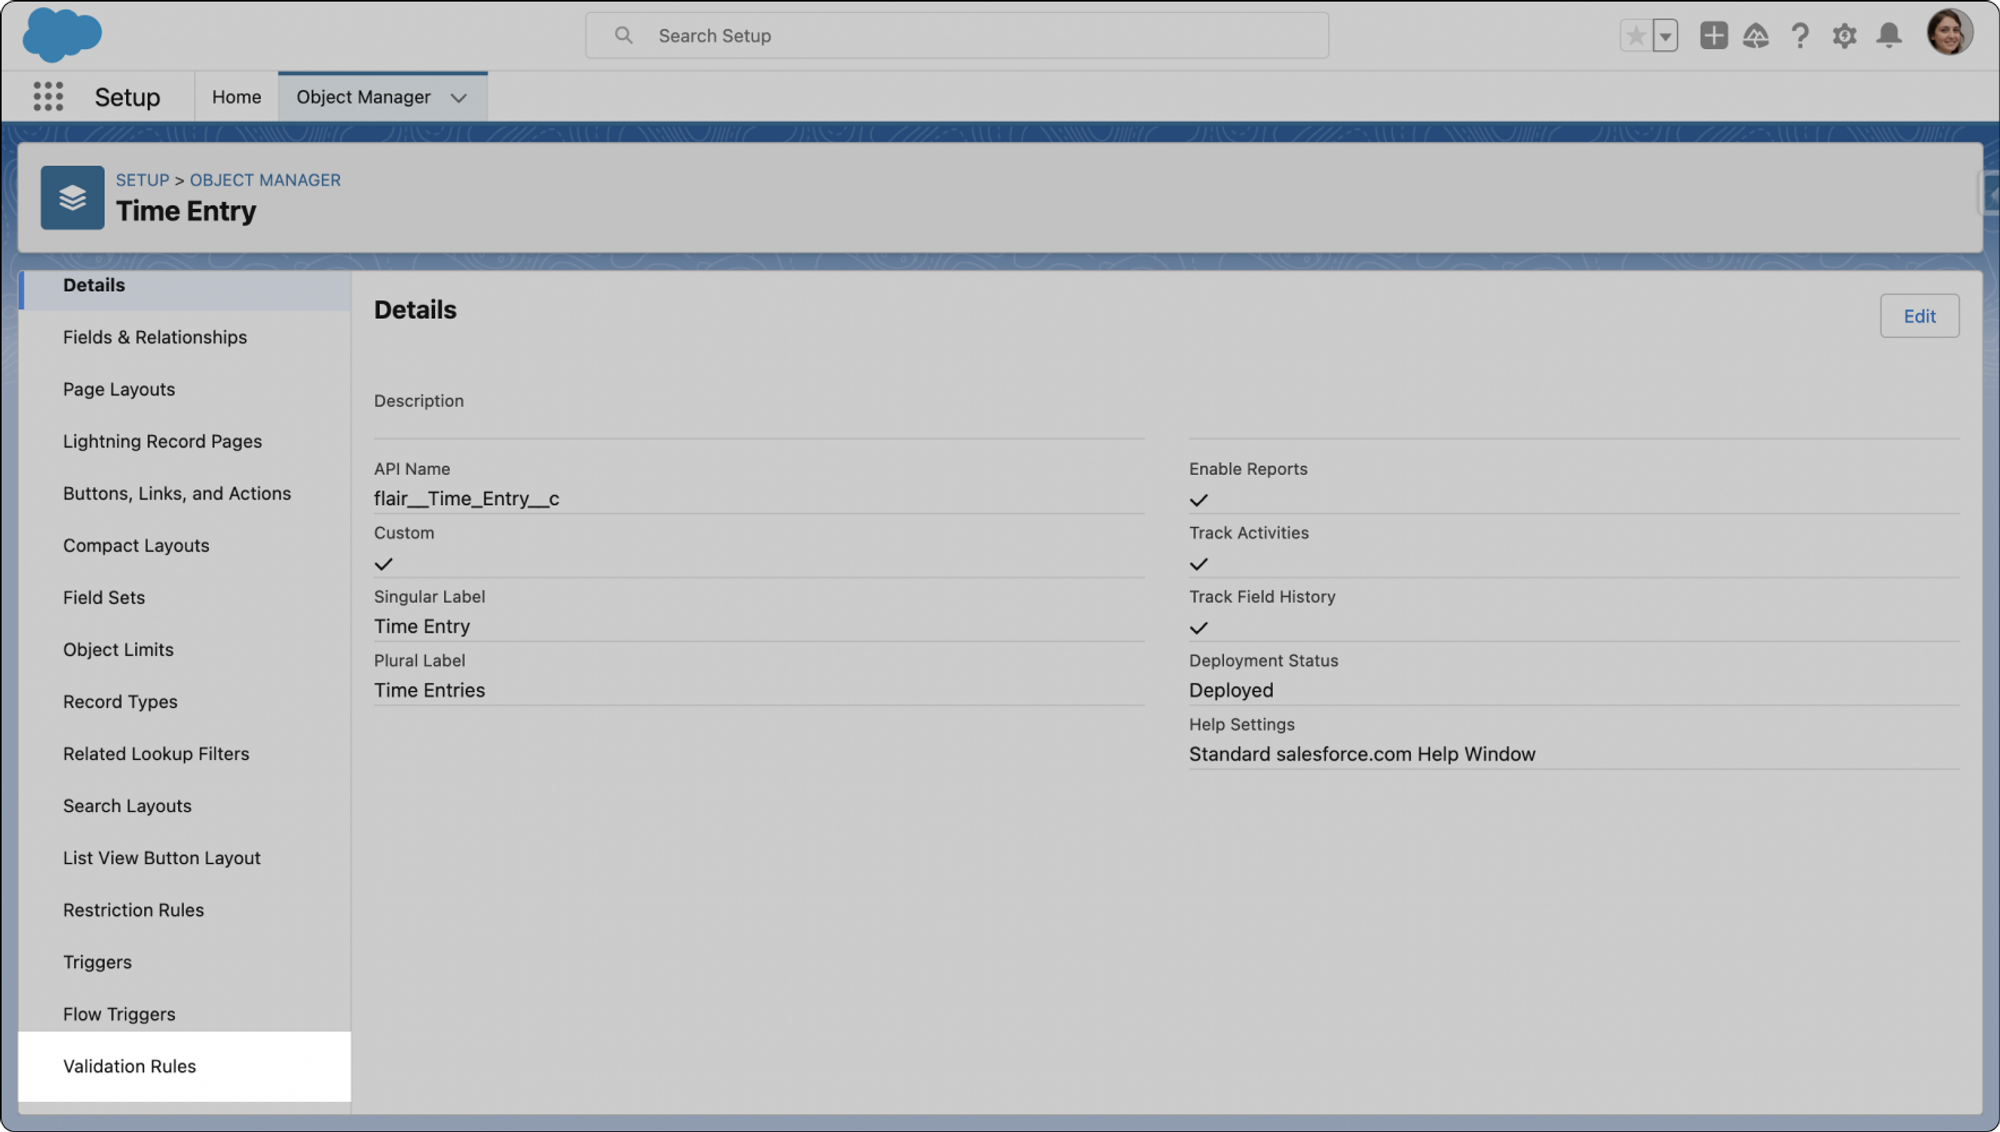Click the setup gear icon
This screenshot has width=2000, height=1132.
1844,36
